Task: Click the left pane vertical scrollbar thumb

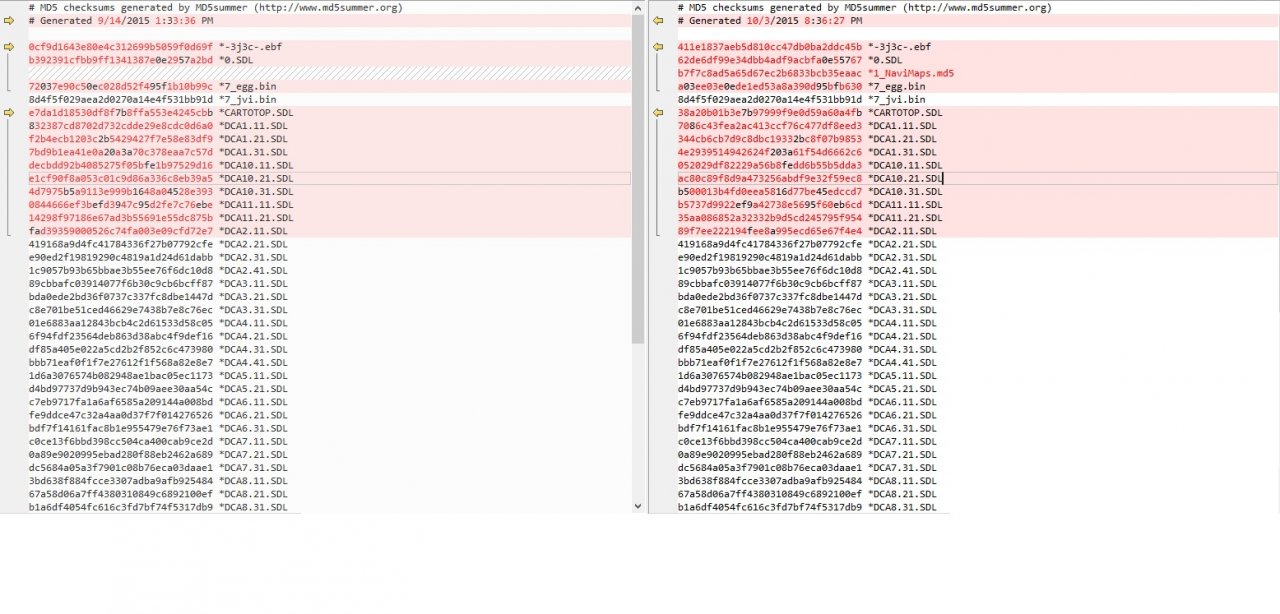Action: (638, 180)
